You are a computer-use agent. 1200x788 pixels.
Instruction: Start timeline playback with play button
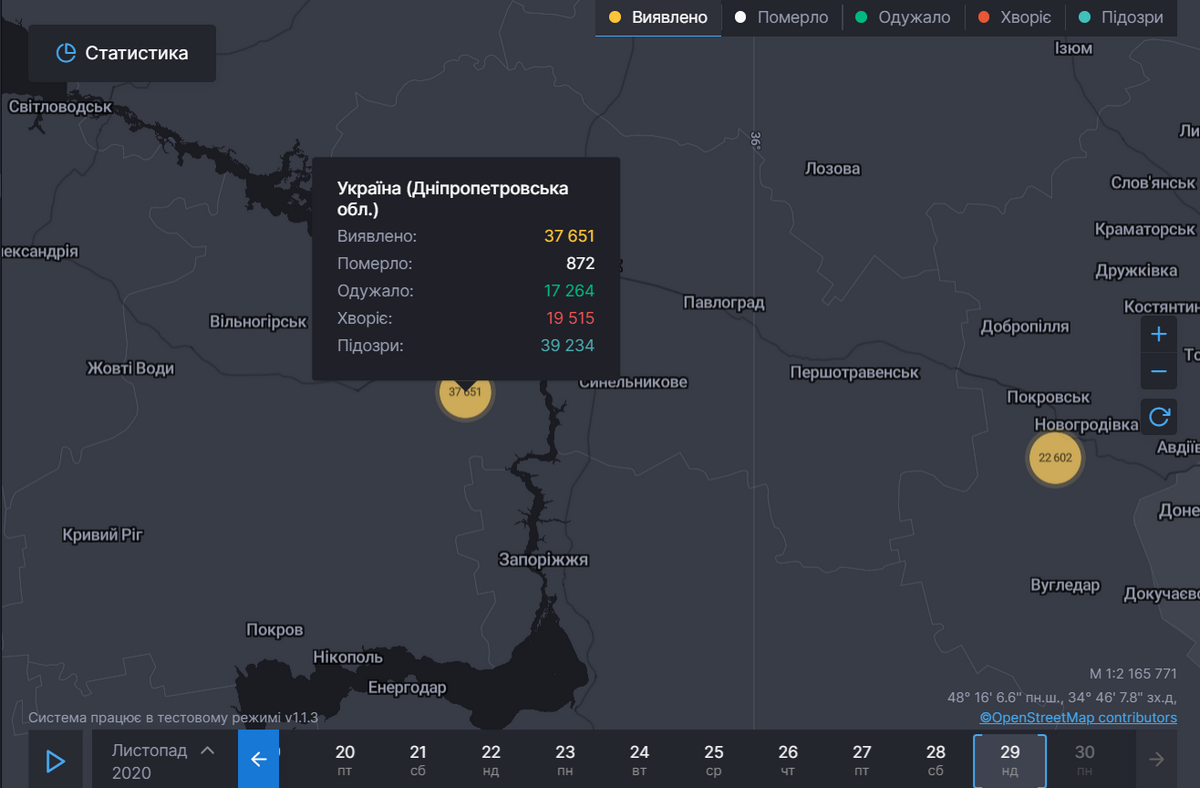(55, 761)
